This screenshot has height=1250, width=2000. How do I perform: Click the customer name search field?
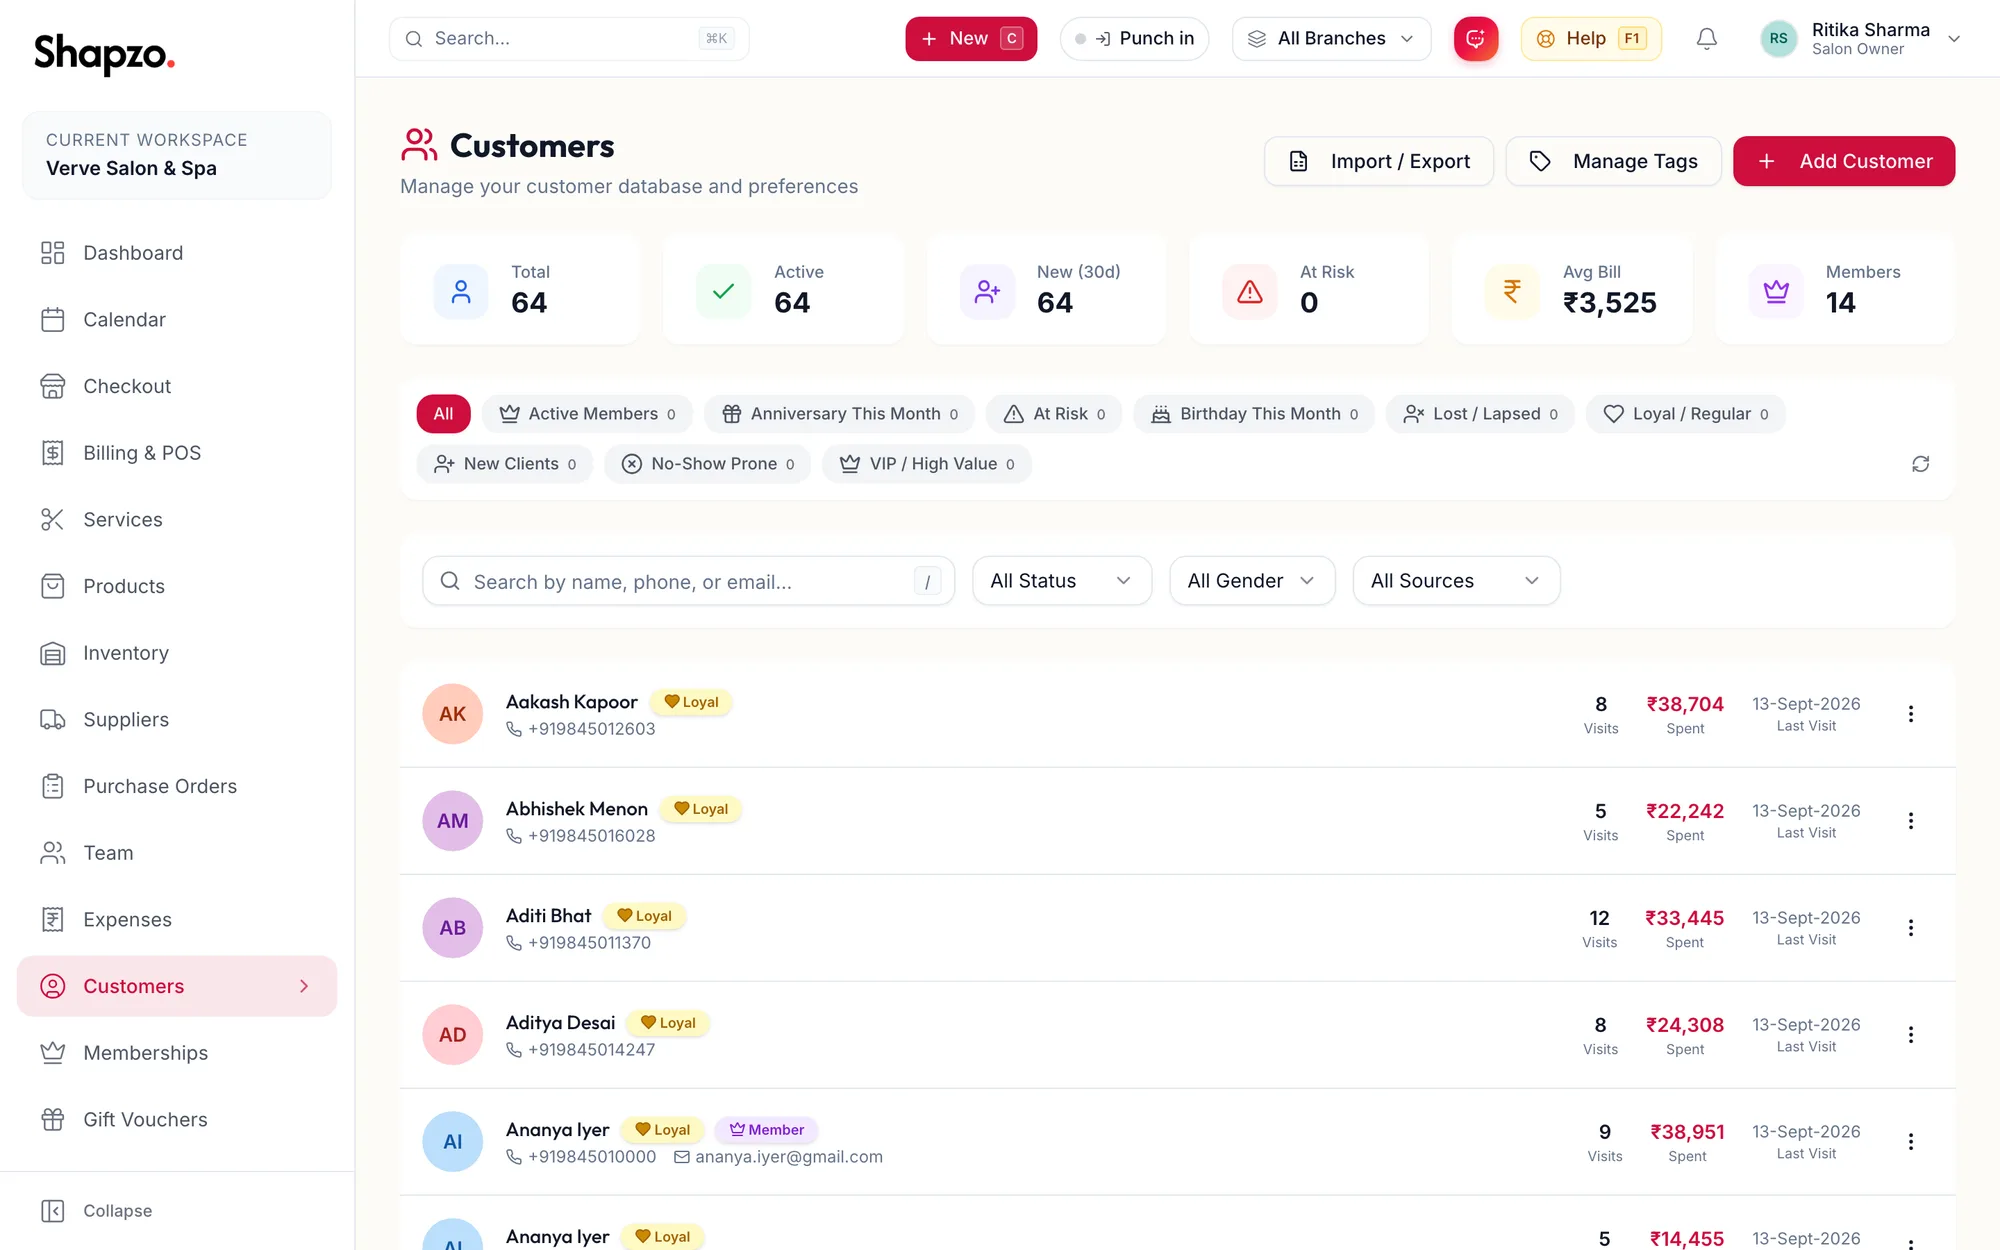[x=688, y=581]
